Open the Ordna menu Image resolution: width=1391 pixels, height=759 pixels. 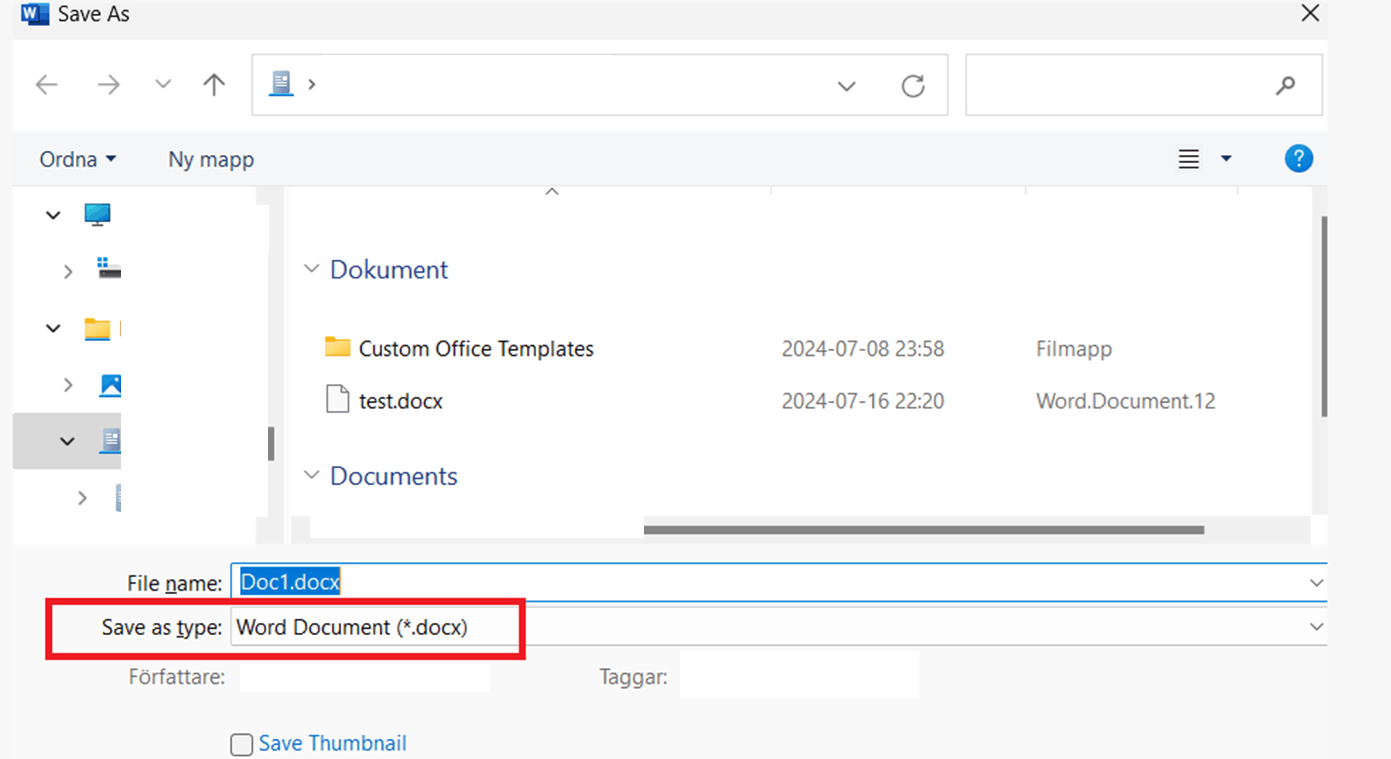pos(76,158)
